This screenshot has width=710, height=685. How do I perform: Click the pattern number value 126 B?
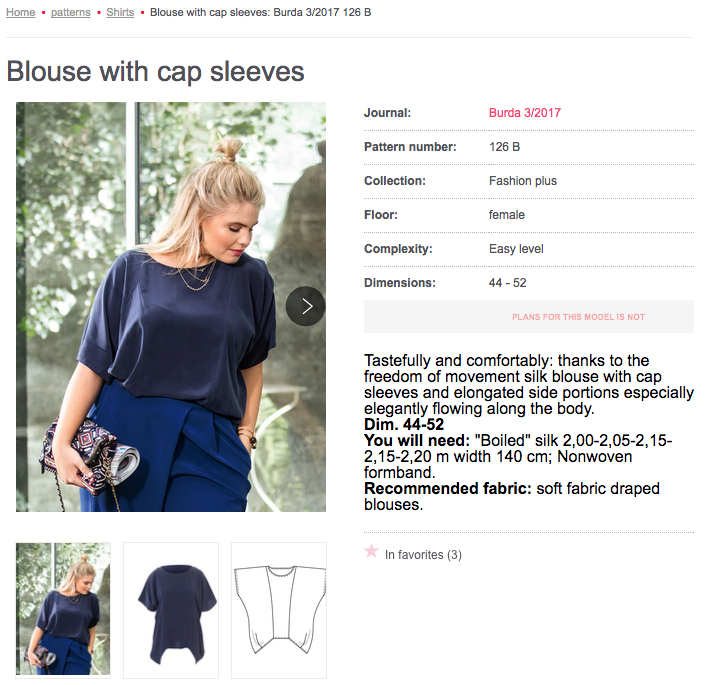point(504,147)
